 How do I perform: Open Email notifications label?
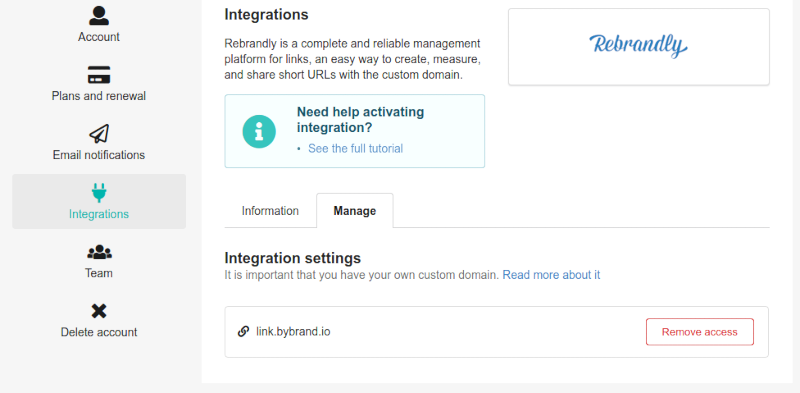(99, 155)
